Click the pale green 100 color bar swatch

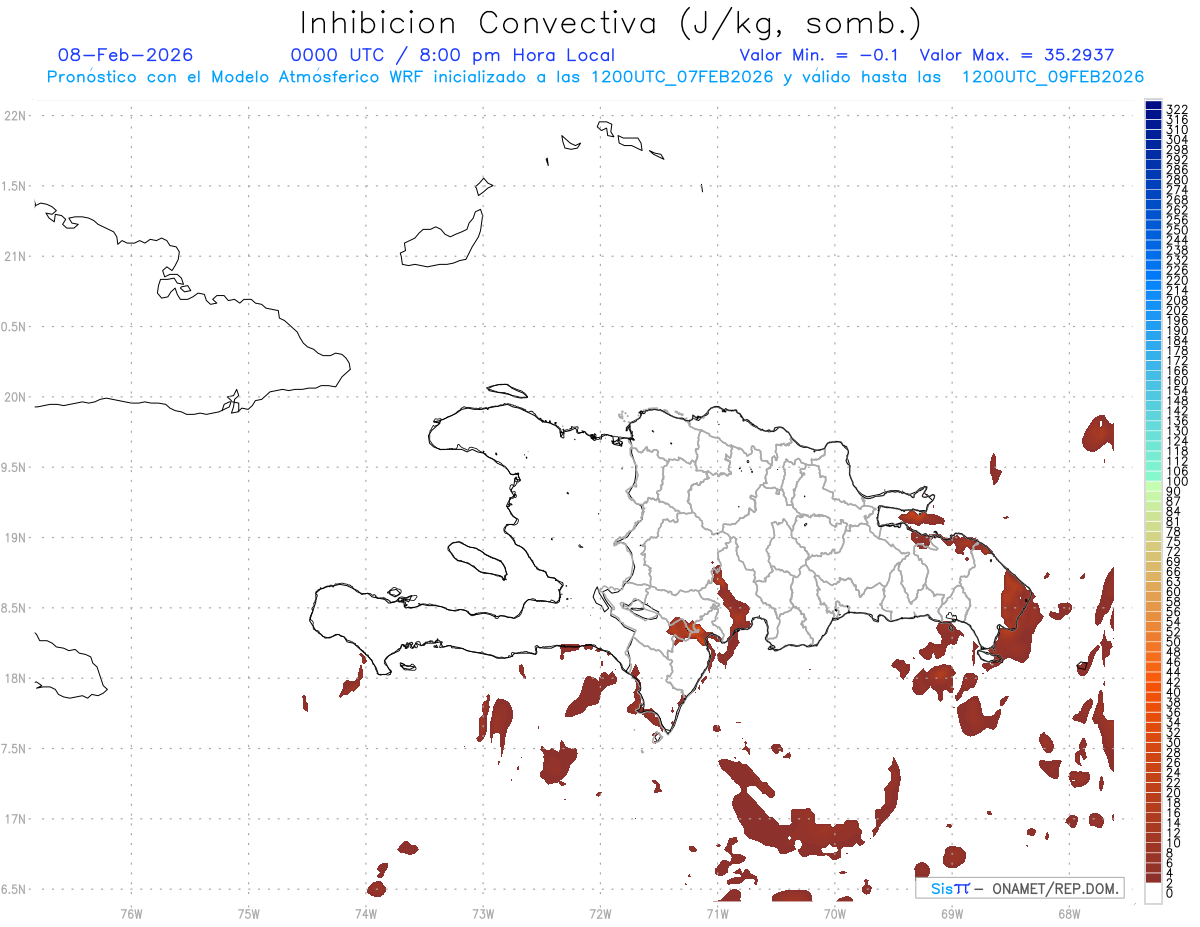(1153, 484)
